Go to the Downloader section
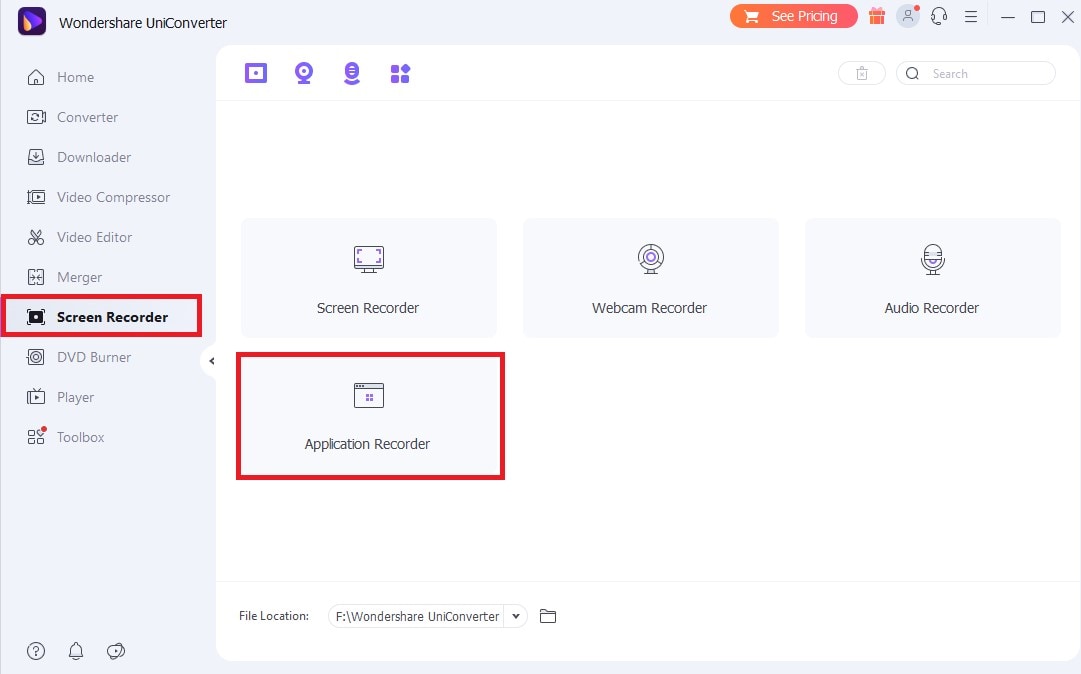1081x674 pixels. tap(79, 157)
